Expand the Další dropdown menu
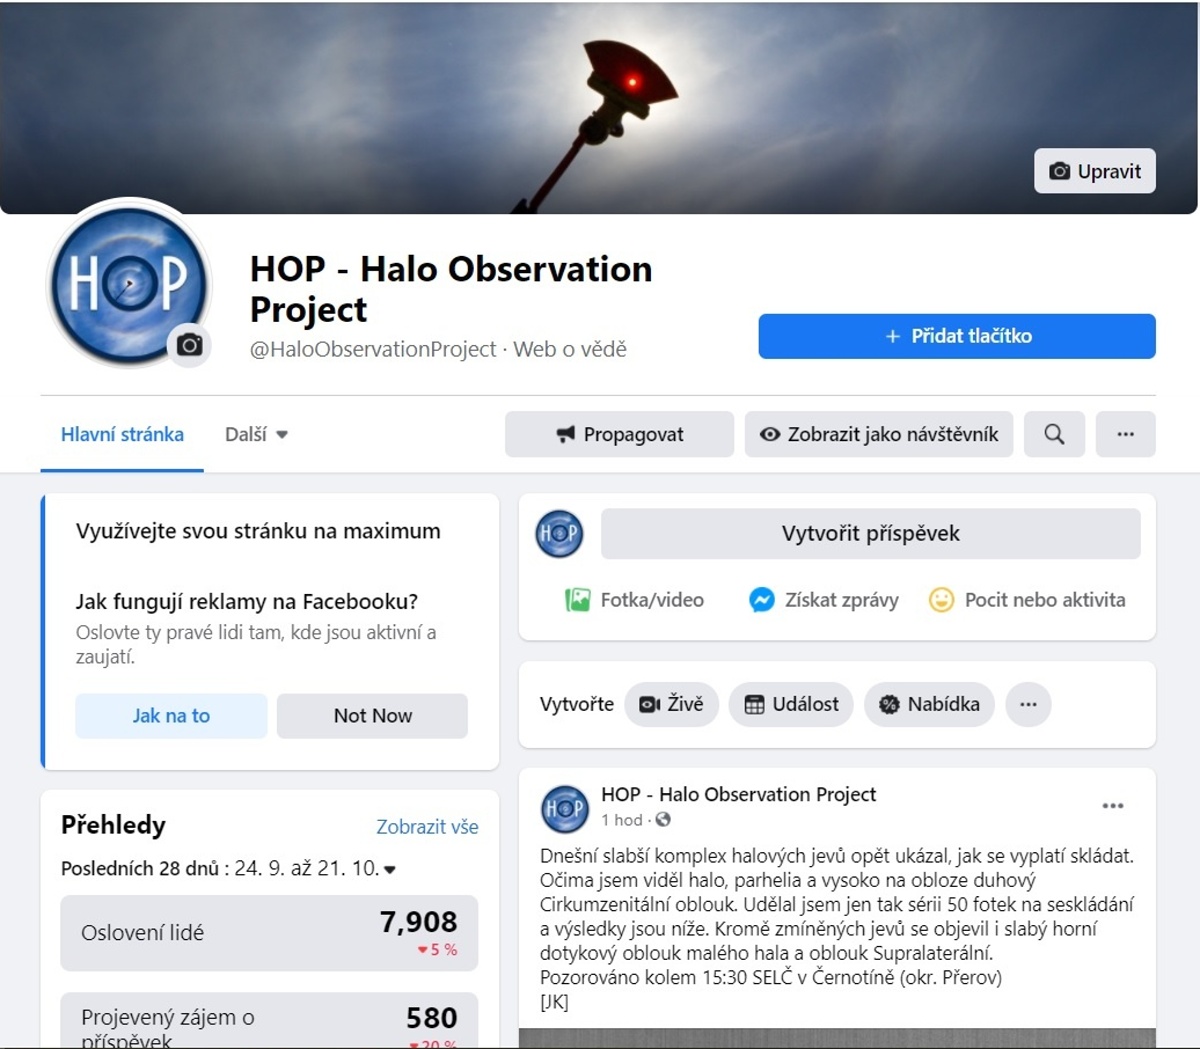 click(x=257, y=434)
